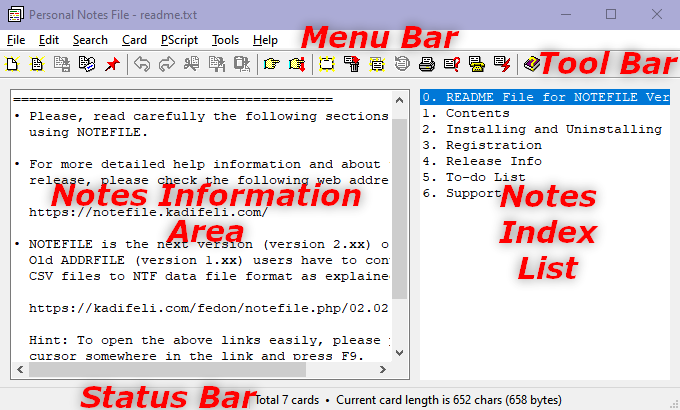
Task: Open the PScript menu
Action: point(179,40)
